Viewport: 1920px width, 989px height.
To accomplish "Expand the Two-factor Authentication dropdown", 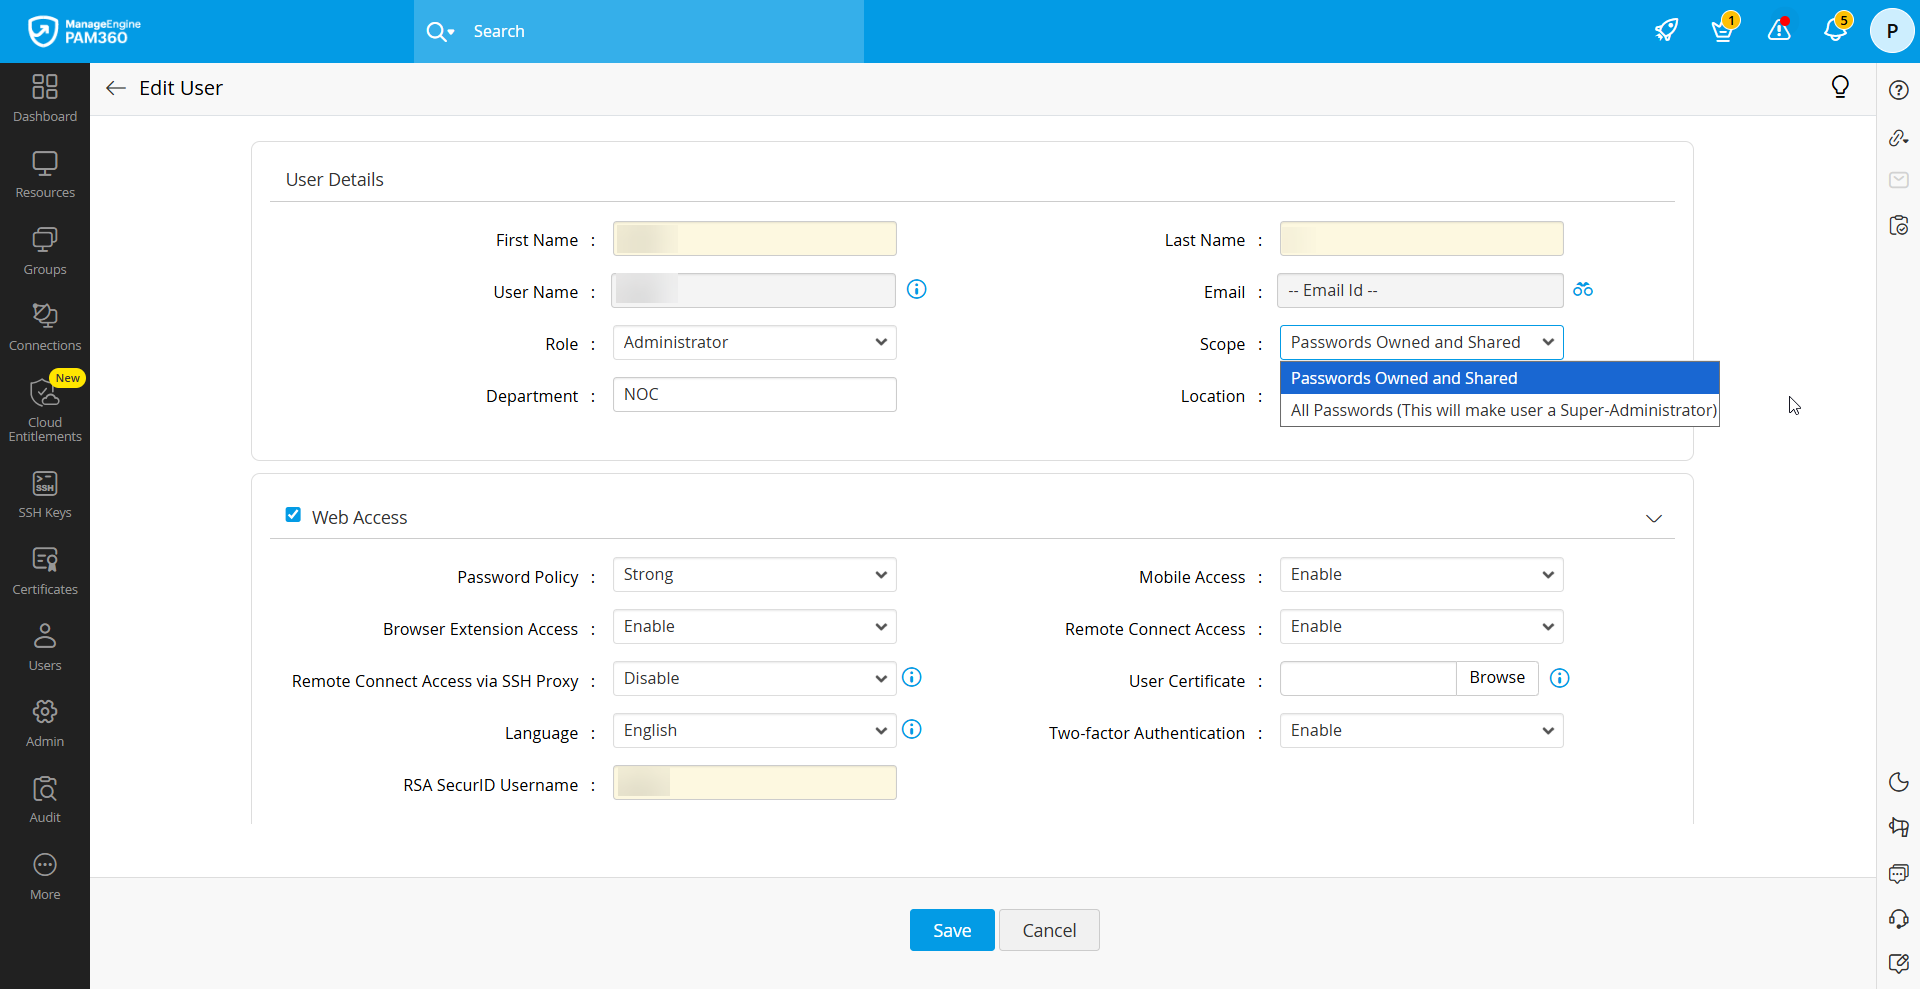I will (1421, 731).
